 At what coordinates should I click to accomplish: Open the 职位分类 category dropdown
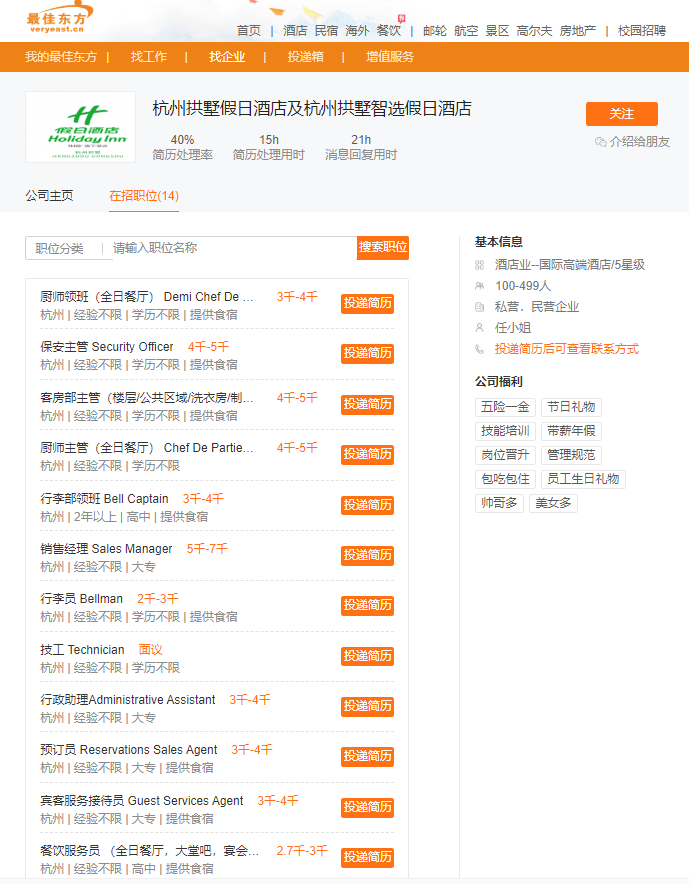(65, 248)
